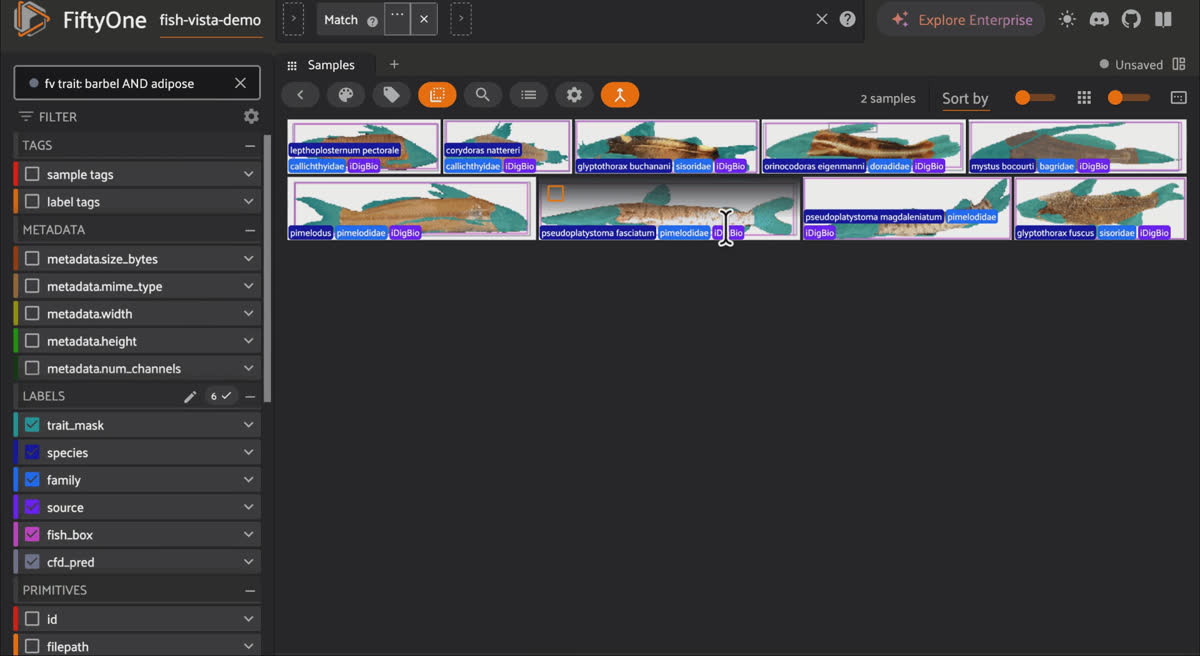Collapse the LABELS section
This screenshot has width=1200, height=656.
[x=250, y=397]
